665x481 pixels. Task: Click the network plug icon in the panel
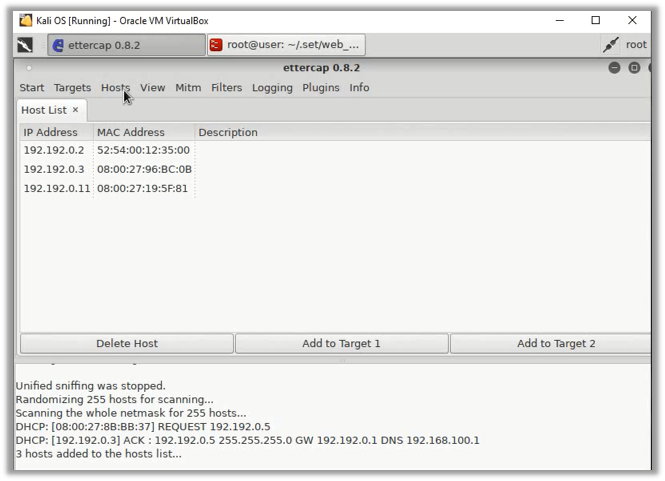611,45
